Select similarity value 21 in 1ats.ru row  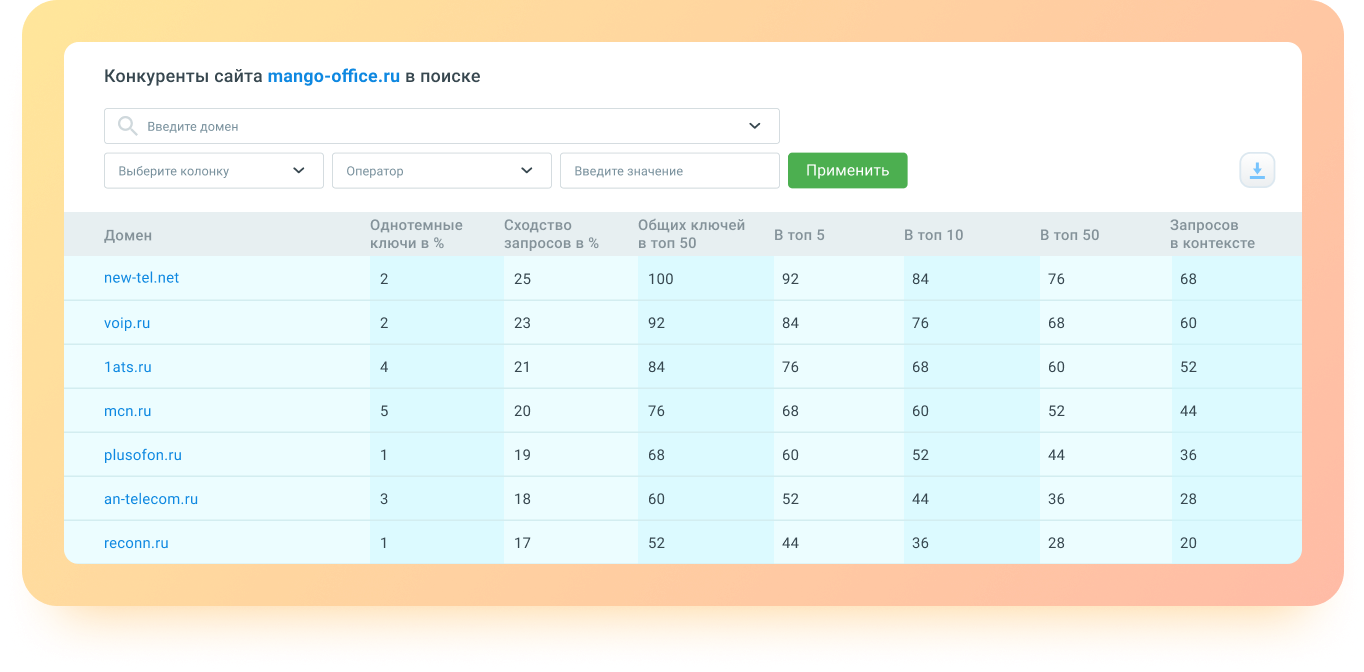pyautogui.click(x=522, y=367)
